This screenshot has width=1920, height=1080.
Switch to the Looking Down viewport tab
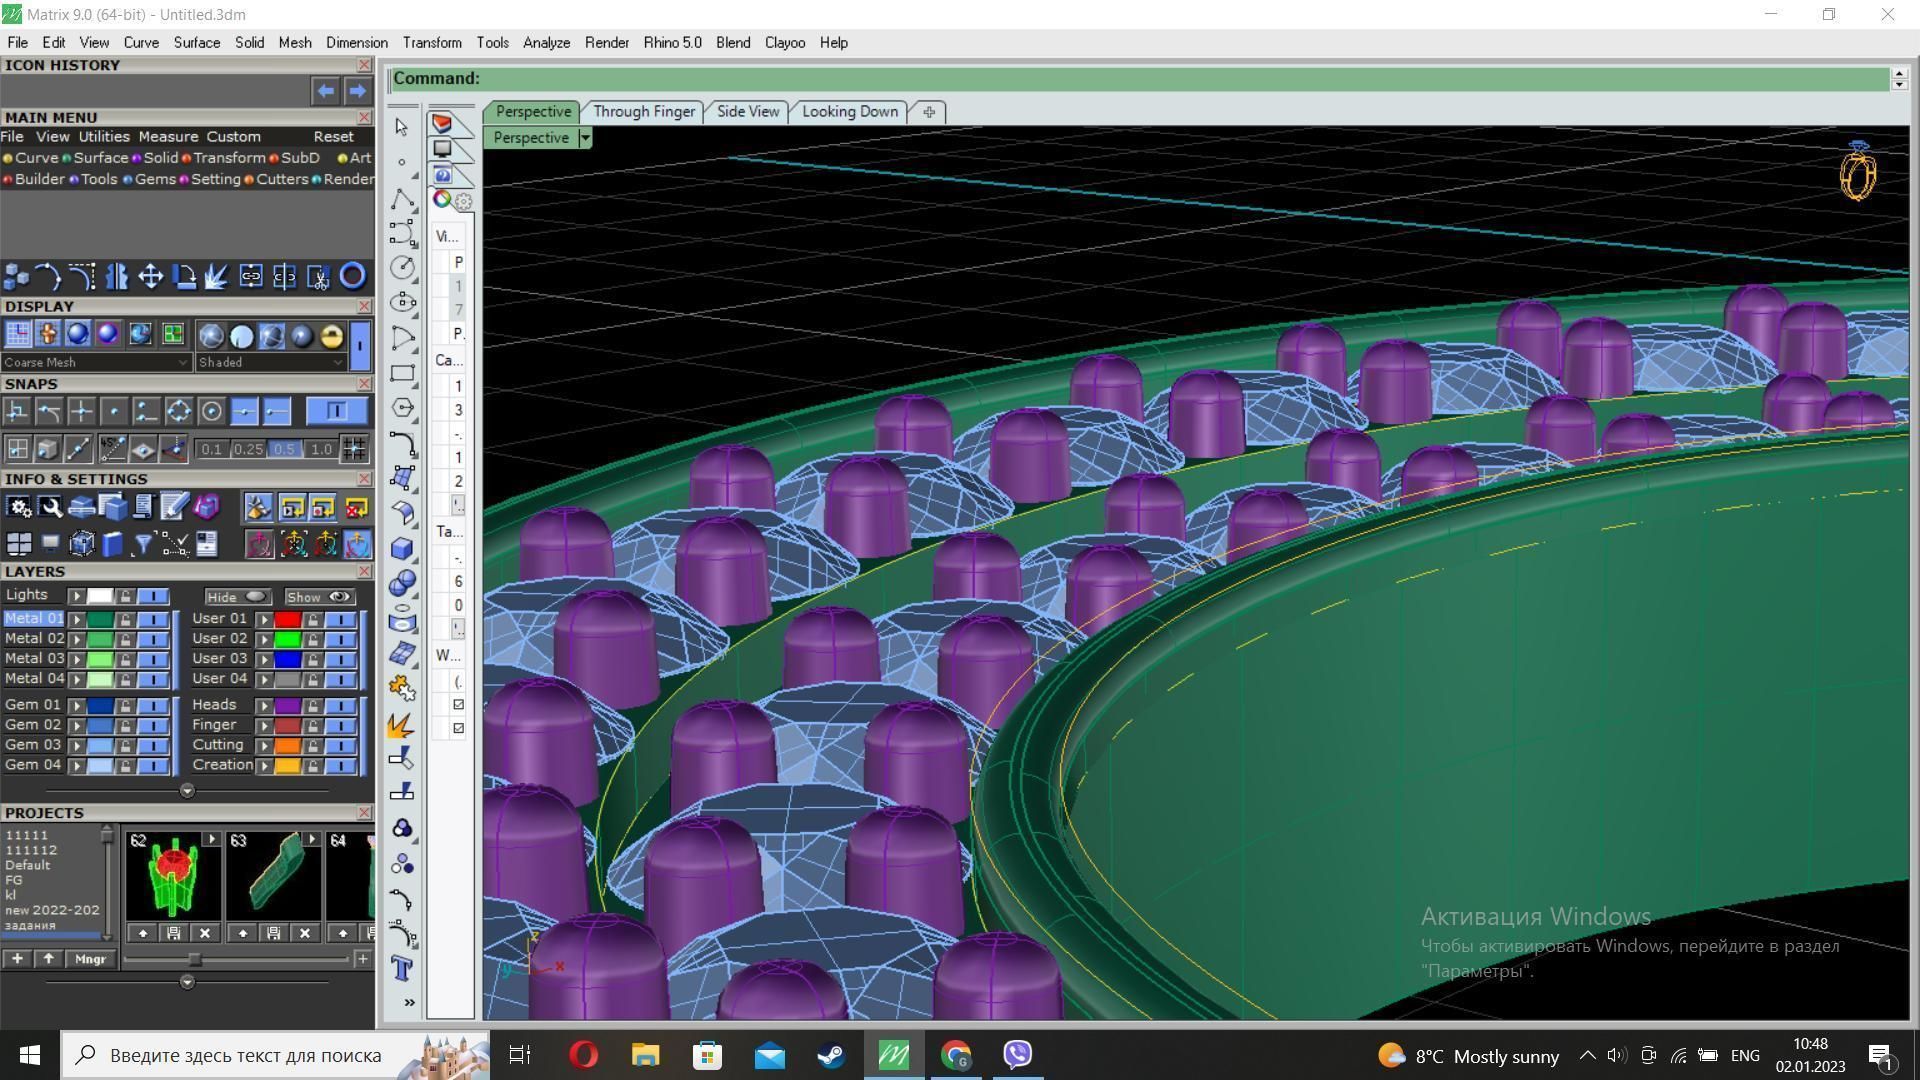[x=849, y=112]
